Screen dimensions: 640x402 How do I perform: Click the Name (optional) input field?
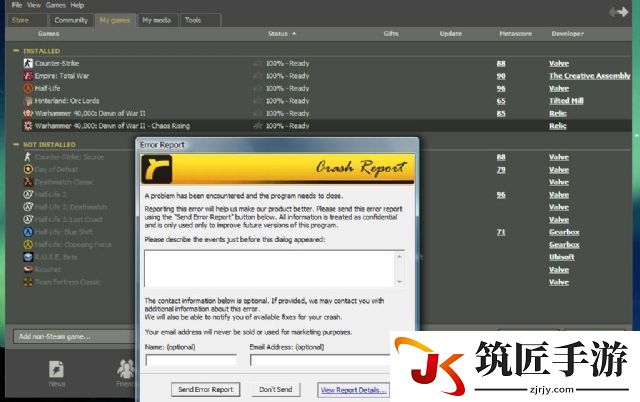(x=191, y=360)
